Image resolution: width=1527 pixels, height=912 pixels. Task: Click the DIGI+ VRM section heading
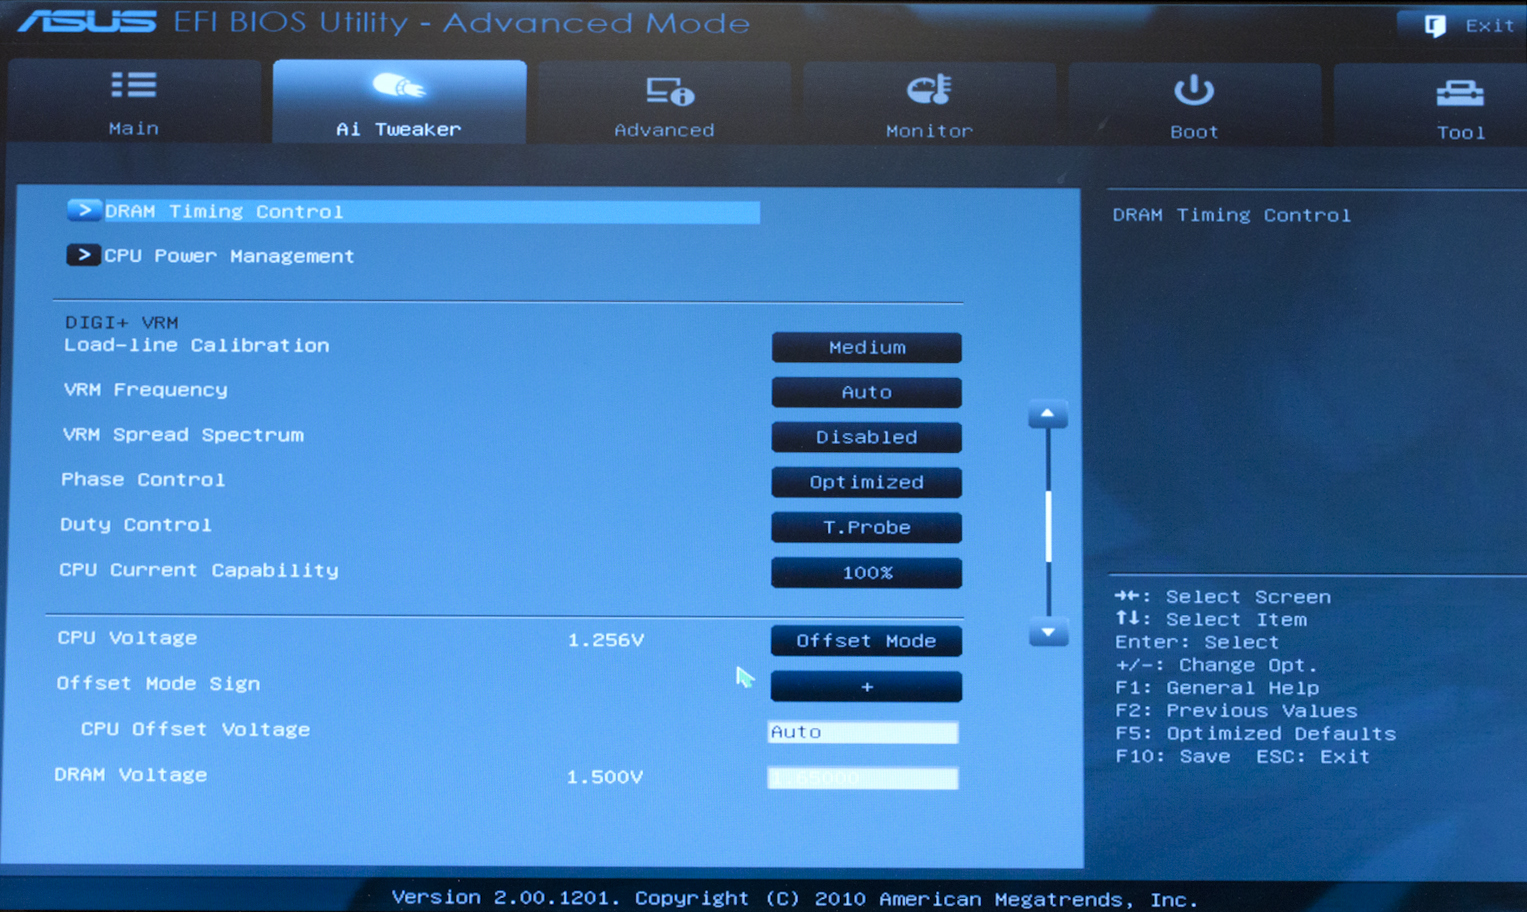[121, 323]
